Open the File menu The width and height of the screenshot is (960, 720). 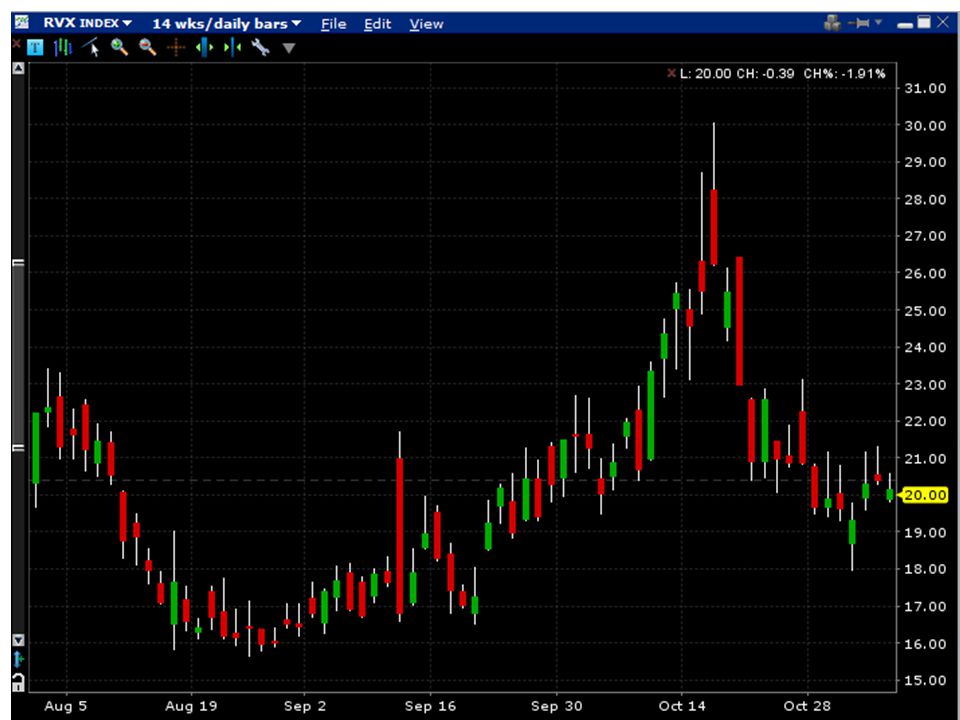coord(334,24)
